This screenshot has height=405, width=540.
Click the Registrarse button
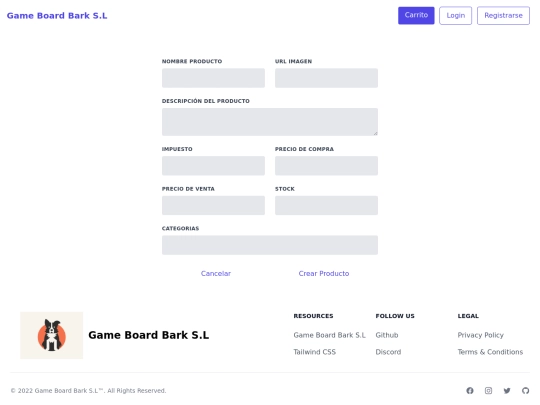tap(503, 15)
